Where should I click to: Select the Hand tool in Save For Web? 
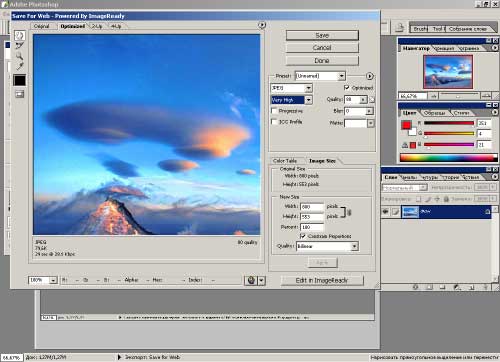point(20,35)
